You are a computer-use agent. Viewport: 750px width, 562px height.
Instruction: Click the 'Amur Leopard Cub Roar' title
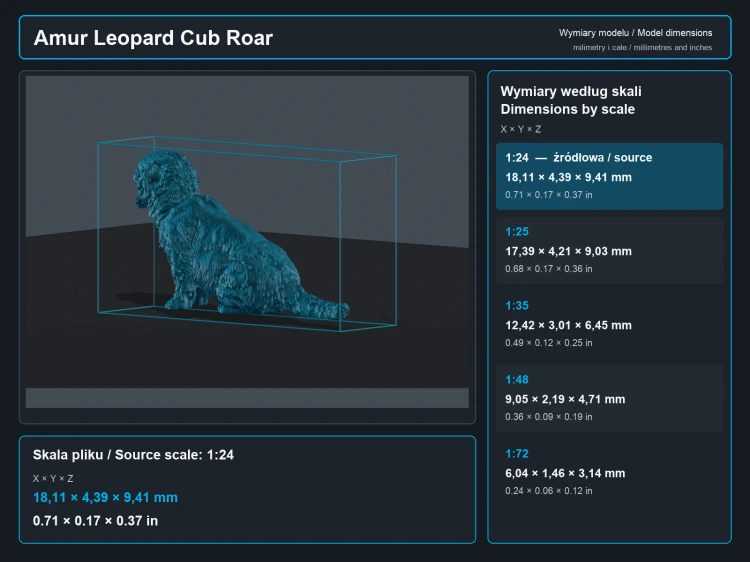tap(153, 38)
